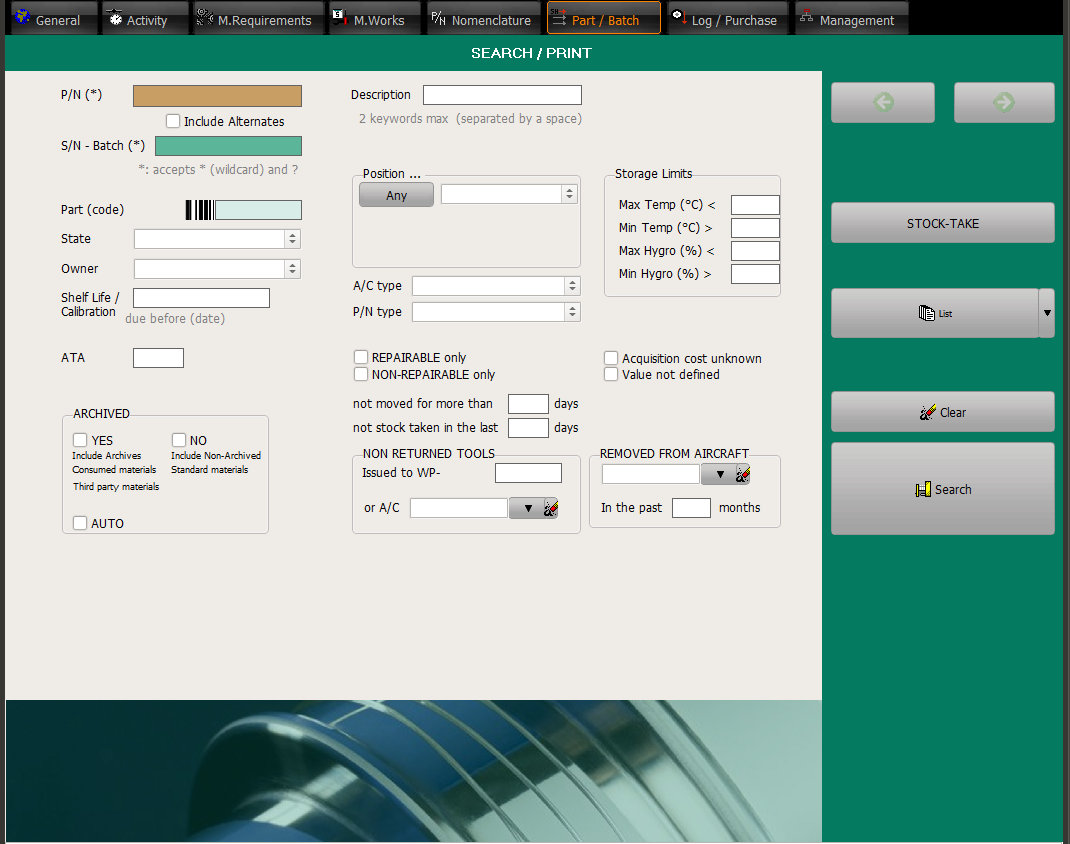Click the M.Works tab icon

[x=339, y=18]
